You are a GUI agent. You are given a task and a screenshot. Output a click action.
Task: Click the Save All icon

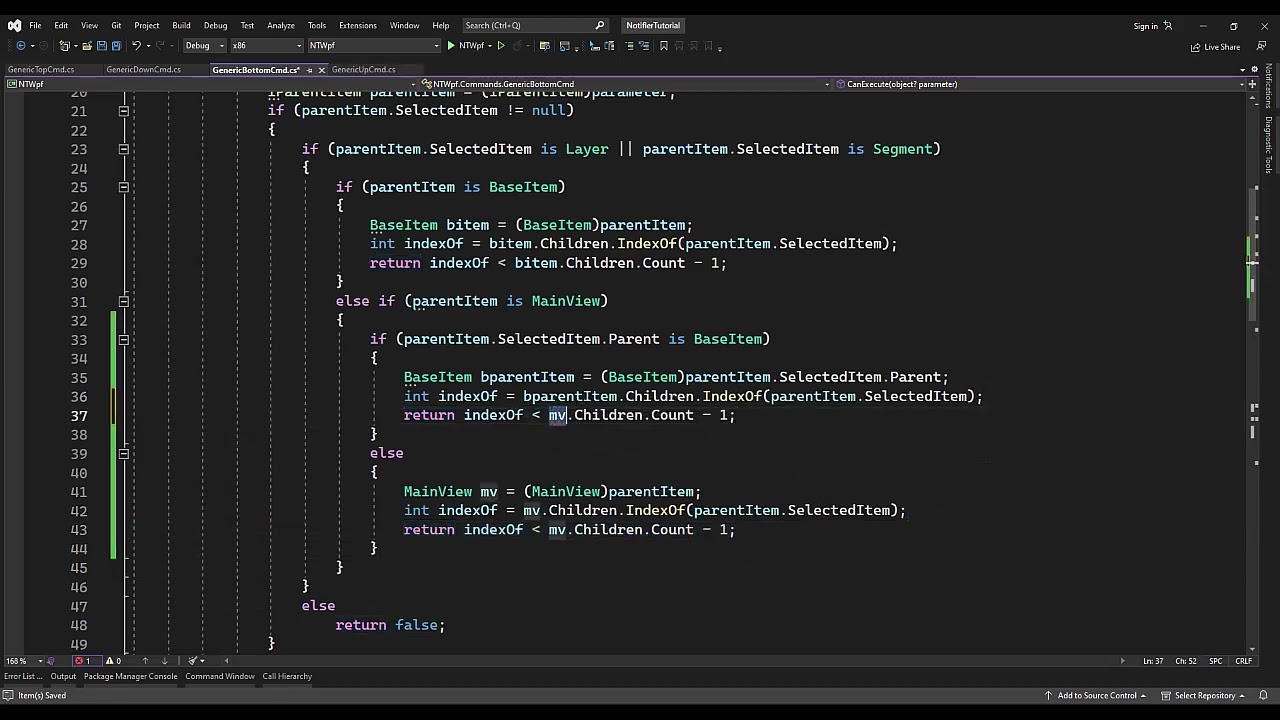click(x=116, y=45)
